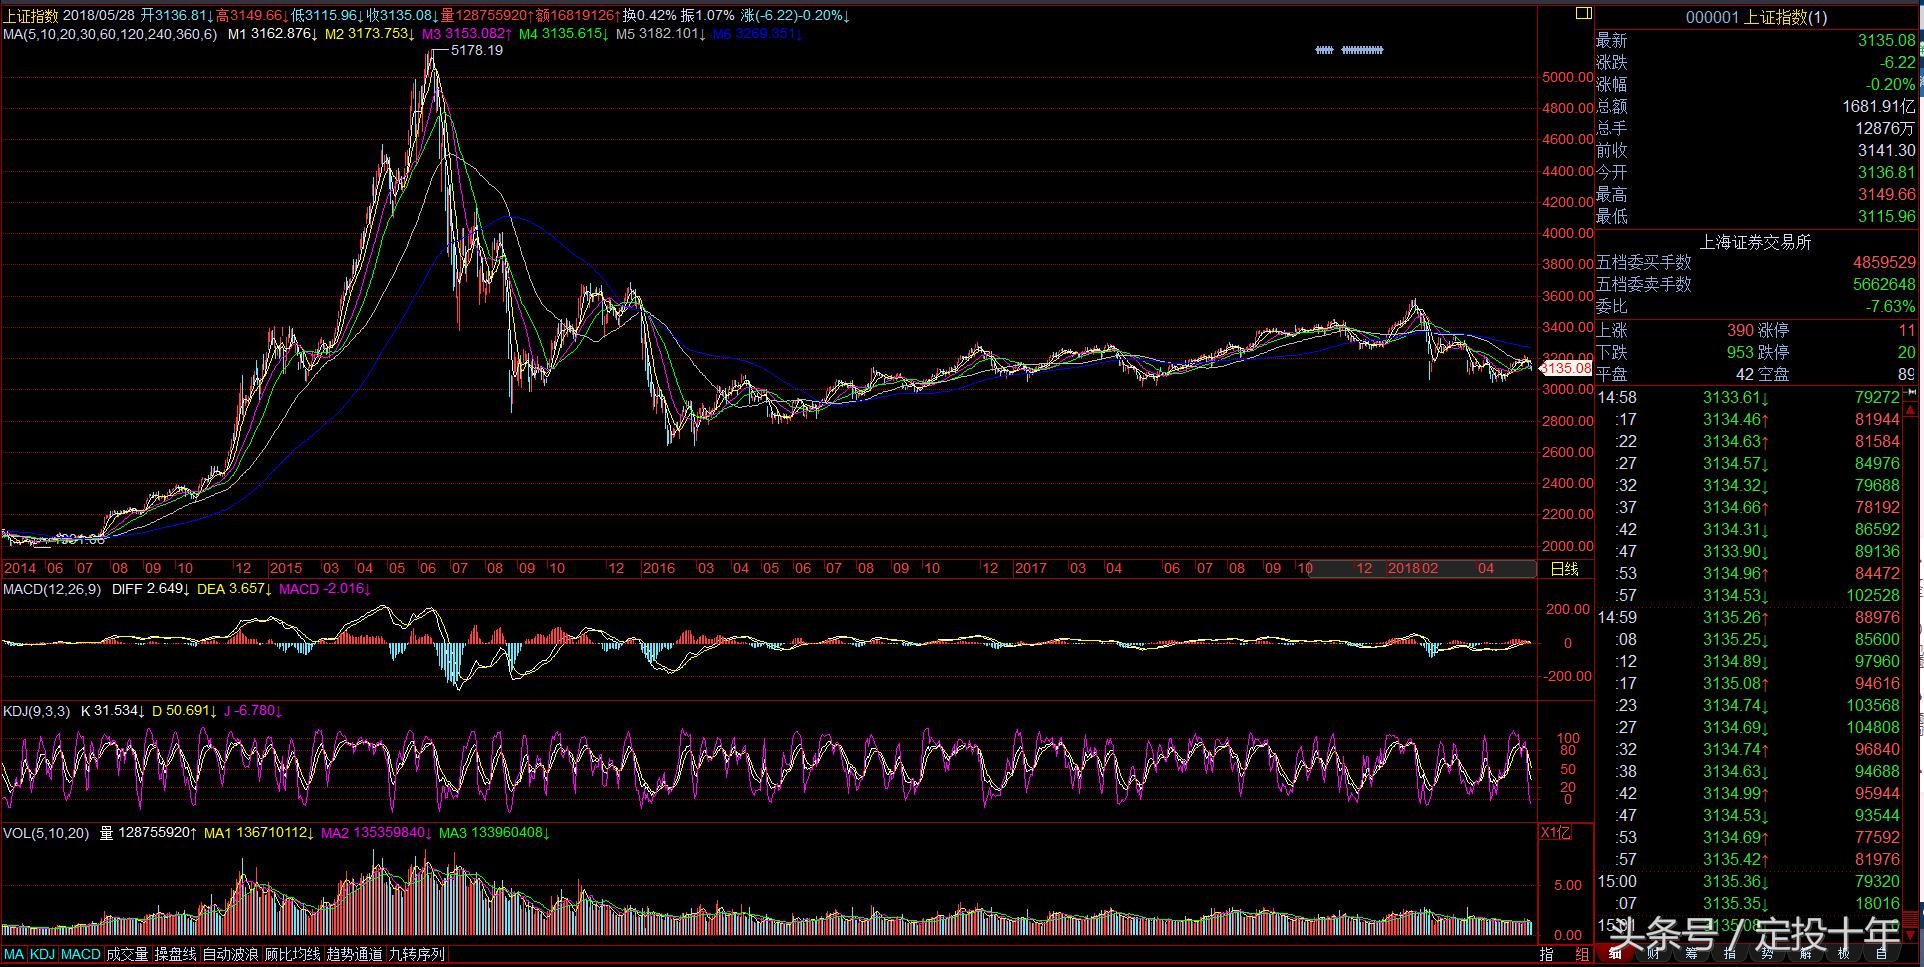Click the MA(5,10,20,30,60,120,240,360,6) indicator label
This screenshot has height=967, width=1924.
[110, 34]
